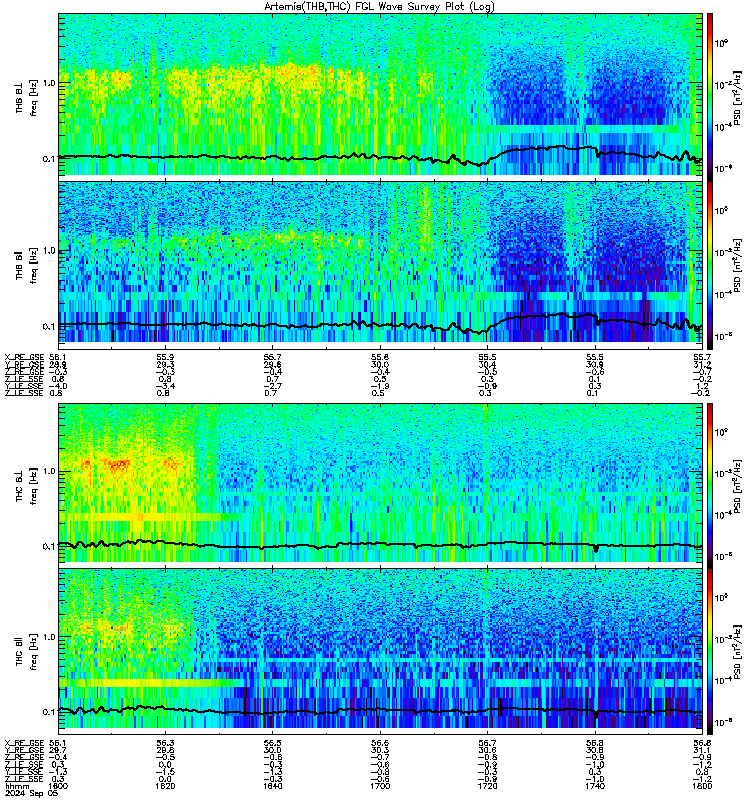The width and height of the screenshot is (750, 800).
Task: Click the 'PSD [nT²/Hz]' label of the THC B⊥ panel
Action: coord(738,486)
